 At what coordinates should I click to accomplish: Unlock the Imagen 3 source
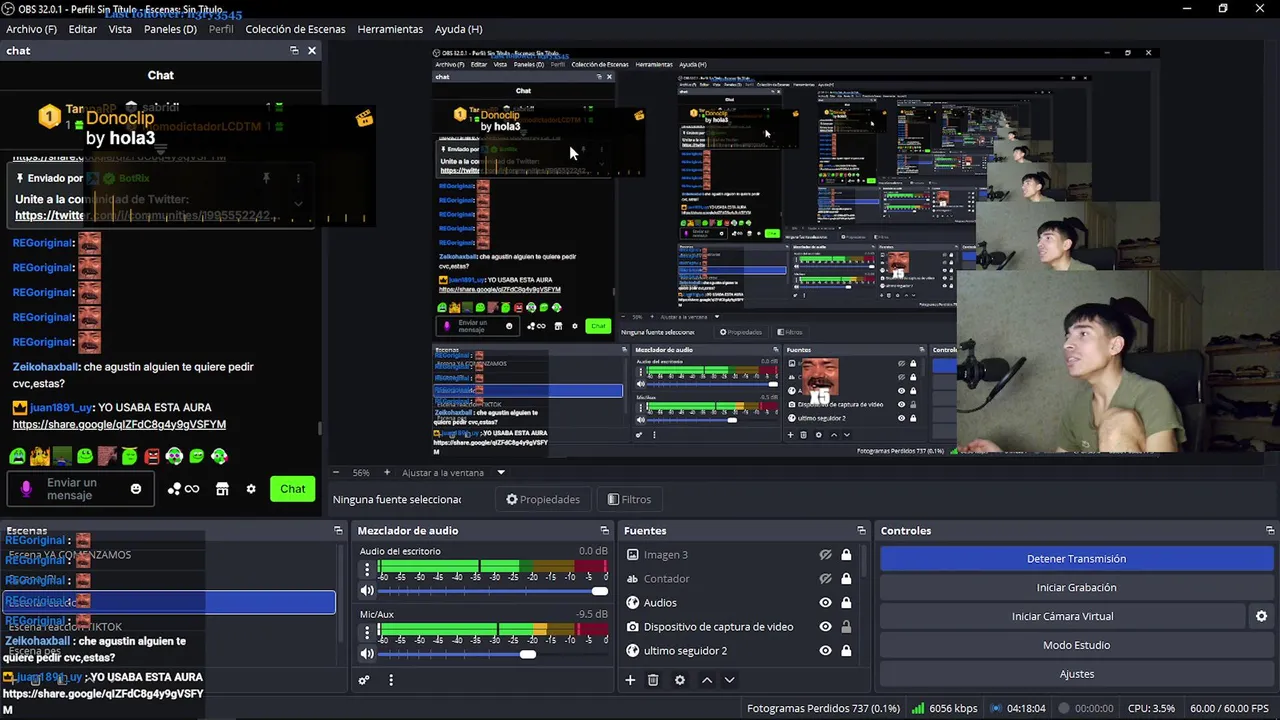(x=846, y=555)
